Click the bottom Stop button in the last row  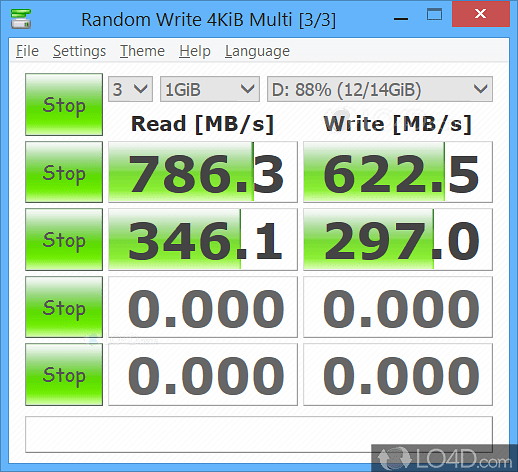[x=64, y=374]
